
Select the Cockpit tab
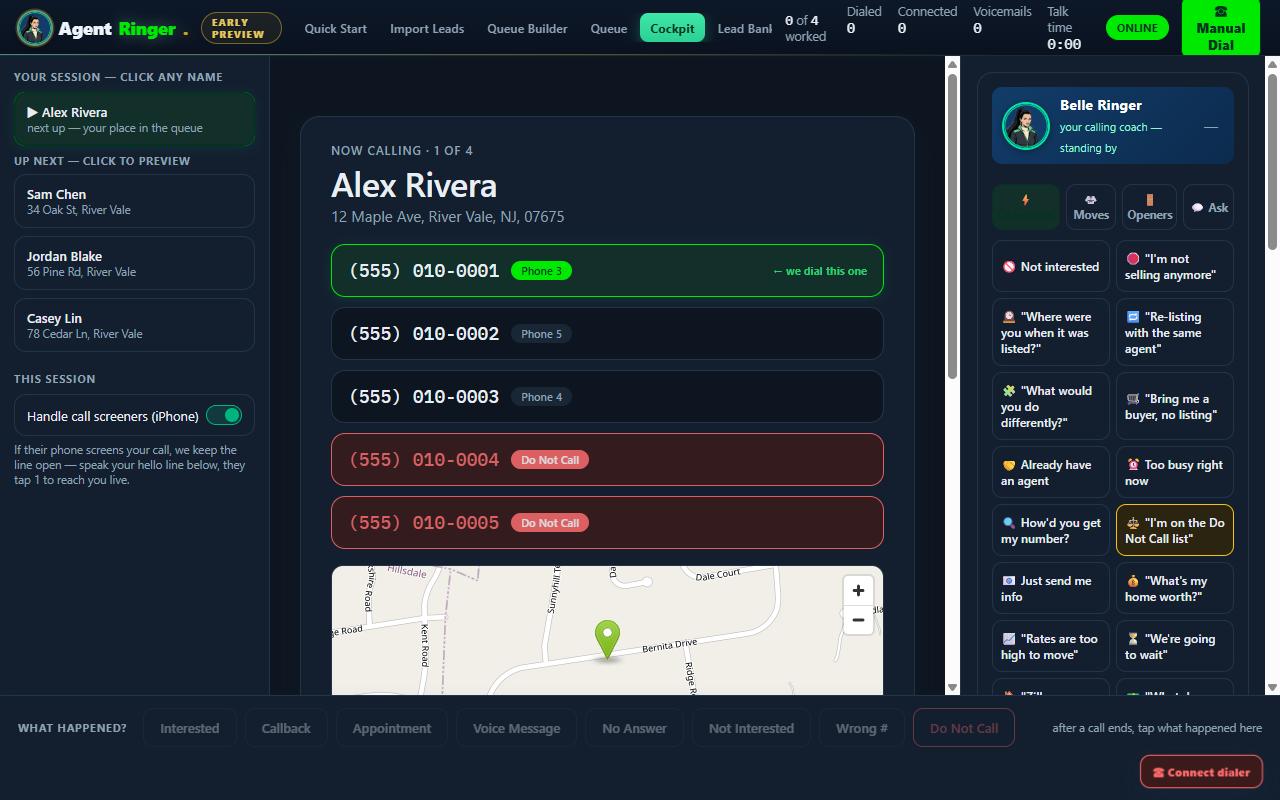pyautogui.click(x=672, y=28)
